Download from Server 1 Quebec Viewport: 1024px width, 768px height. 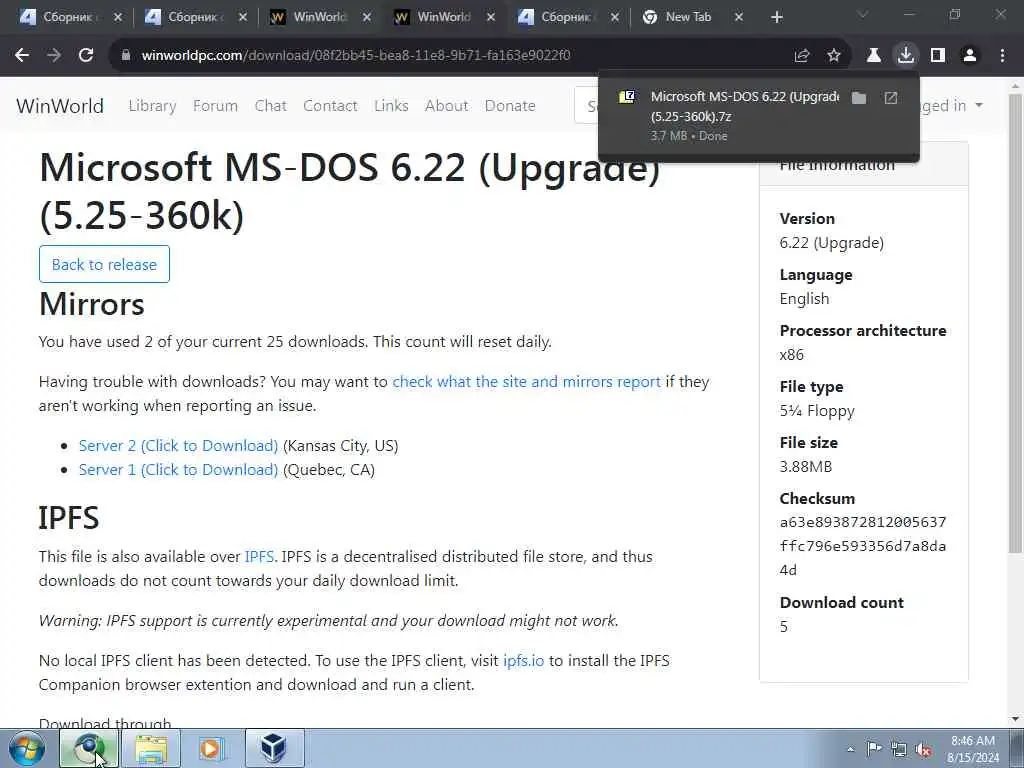point(178,470)
